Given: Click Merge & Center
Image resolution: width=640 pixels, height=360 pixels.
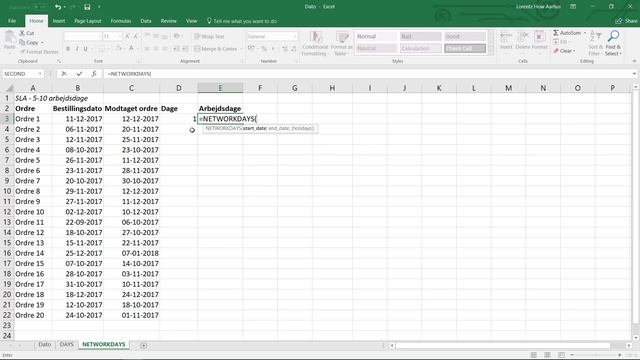Looking at the screenshot, I should tap(216, 49).
